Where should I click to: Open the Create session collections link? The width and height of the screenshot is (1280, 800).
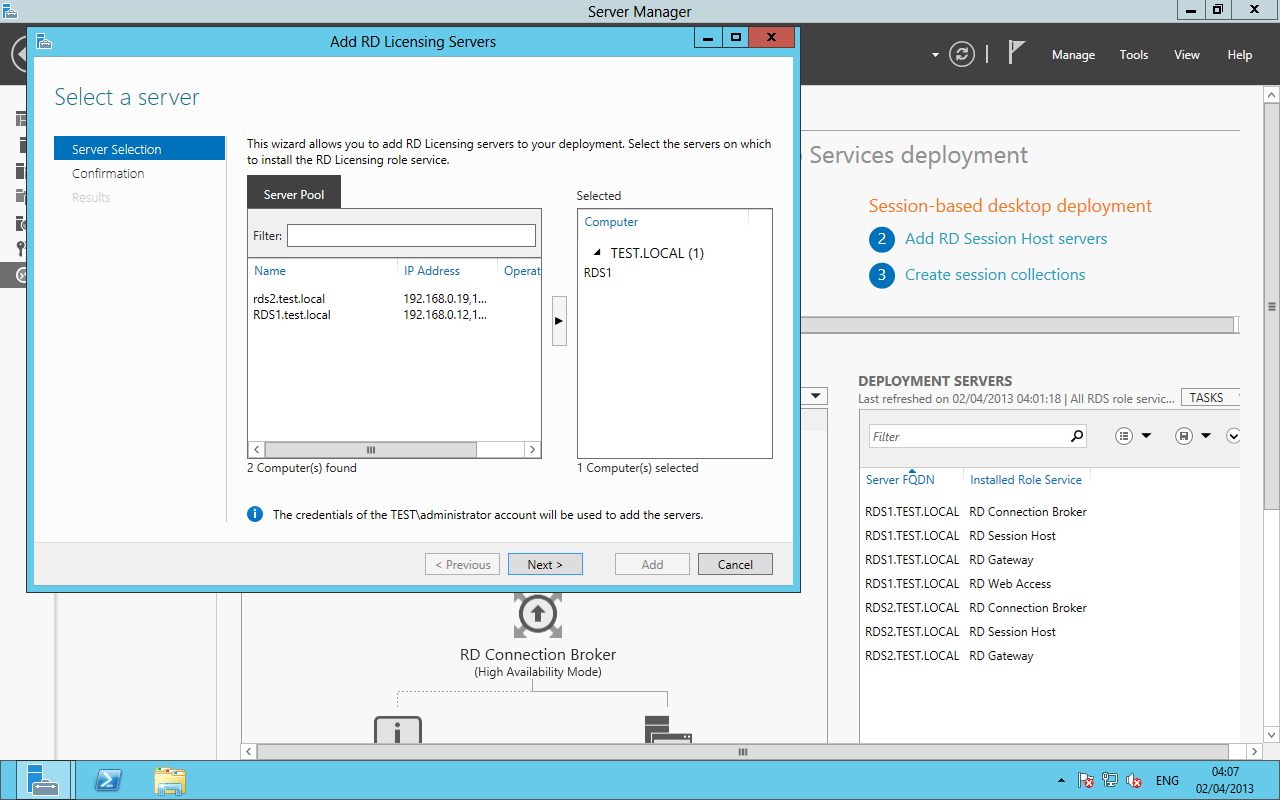pos(995,275)
